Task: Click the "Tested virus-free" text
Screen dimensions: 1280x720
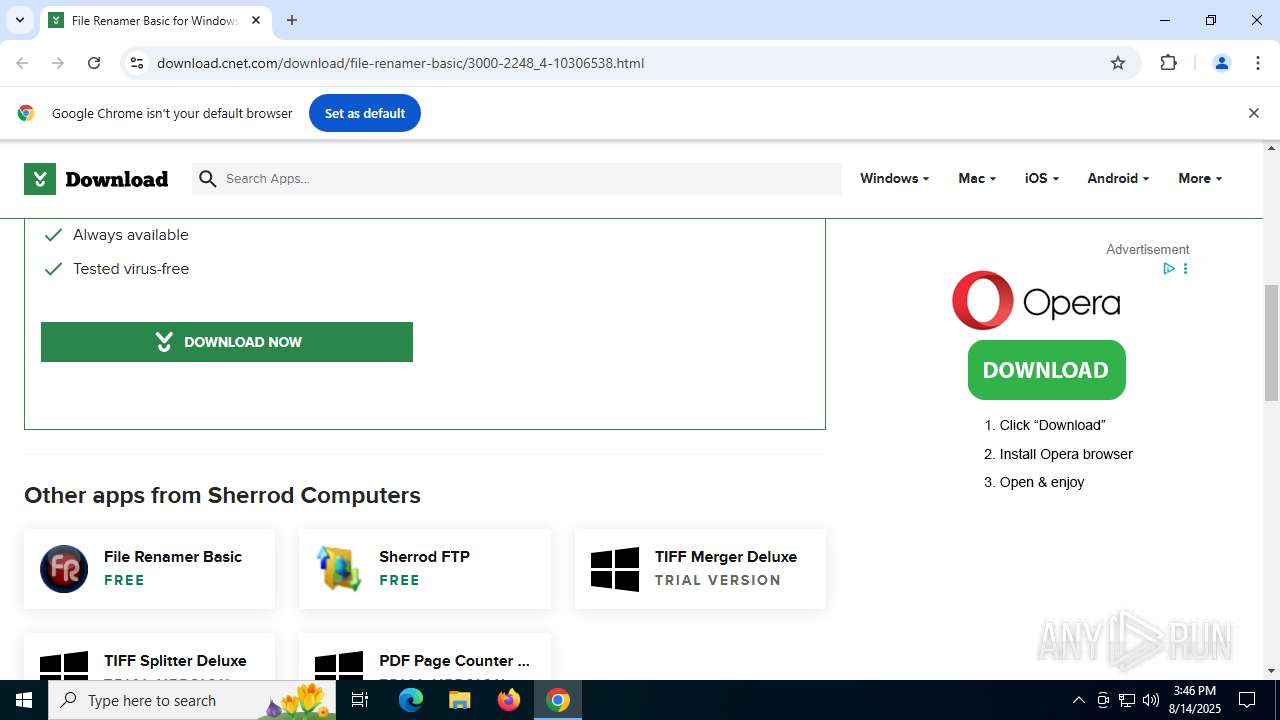Action: [x=131, y=269]
